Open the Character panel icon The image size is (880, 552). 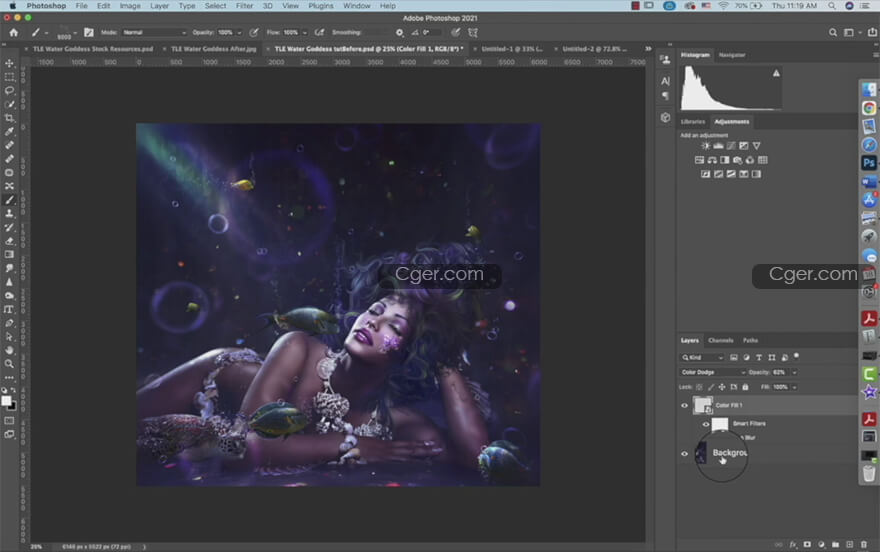coord(665,81)
